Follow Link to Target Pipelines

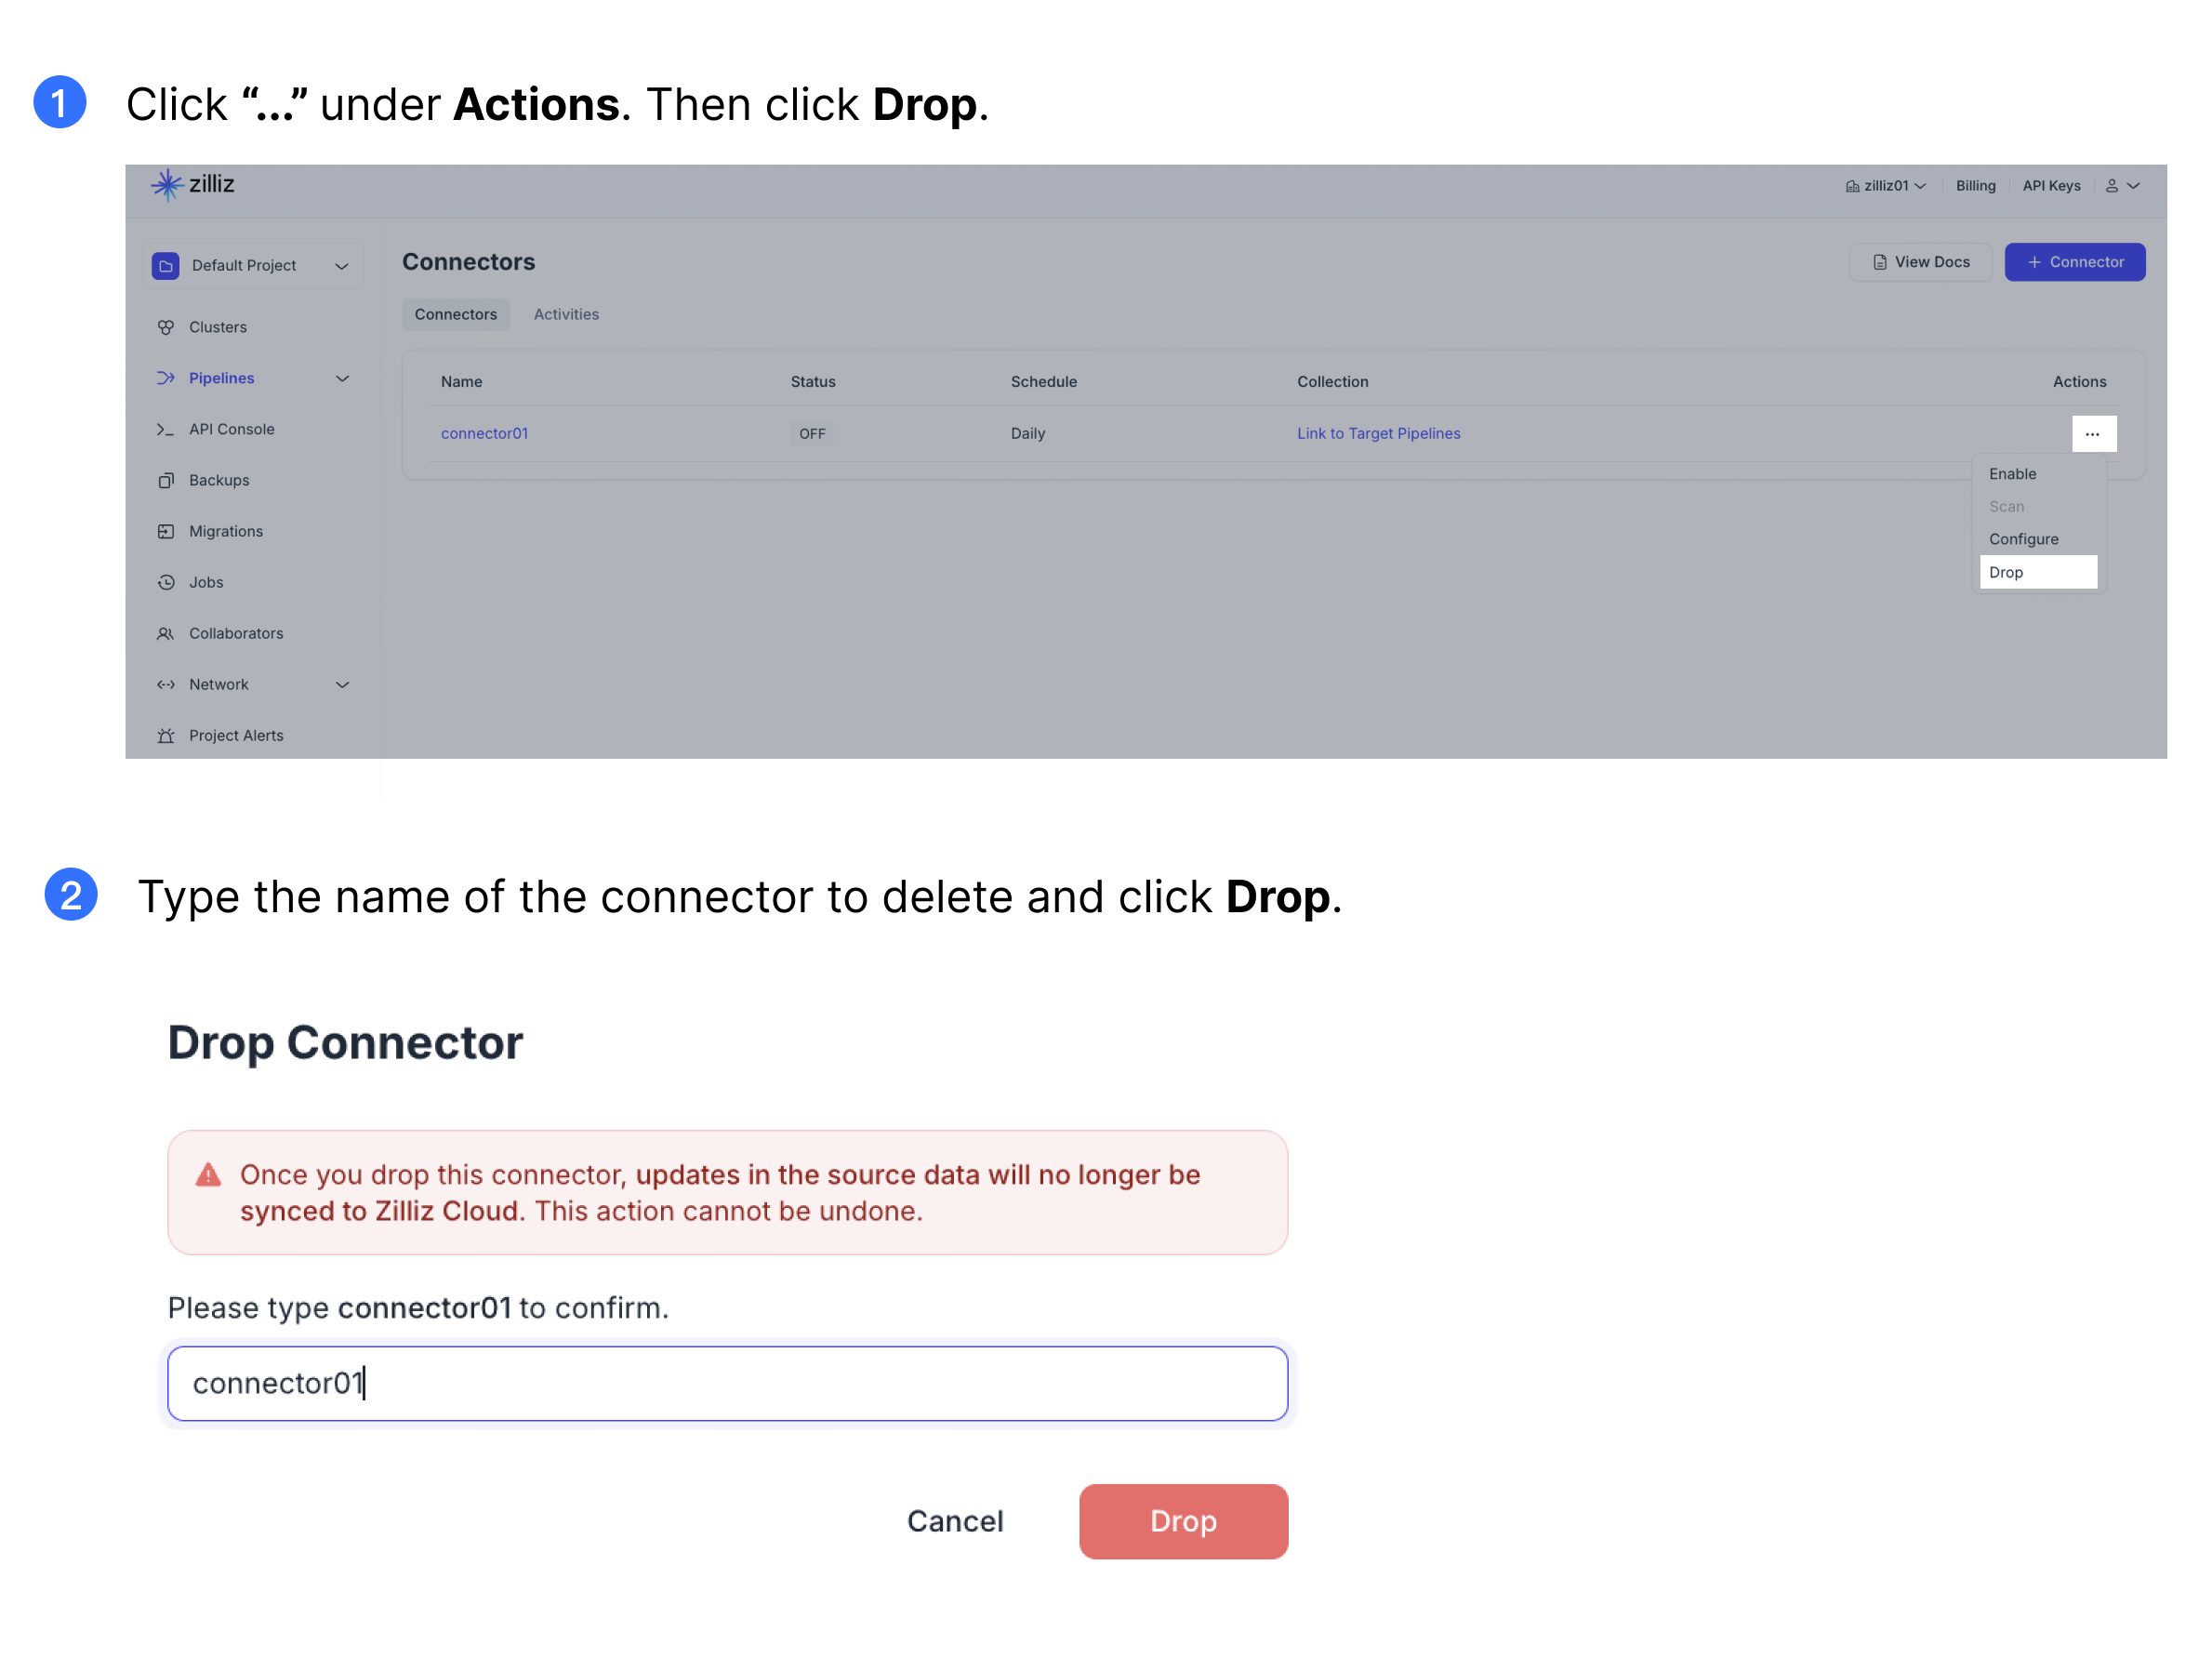[x=1378, y=434]
